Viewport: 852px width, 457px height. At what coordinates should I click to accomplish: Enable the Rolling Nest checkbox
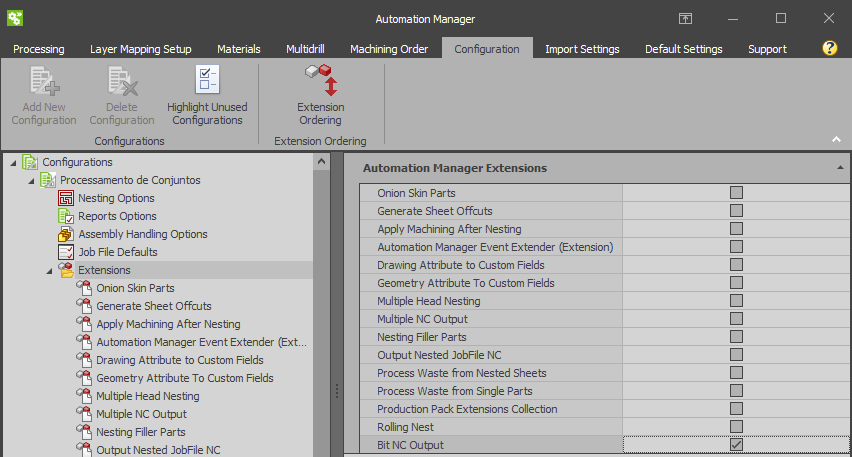736,427
